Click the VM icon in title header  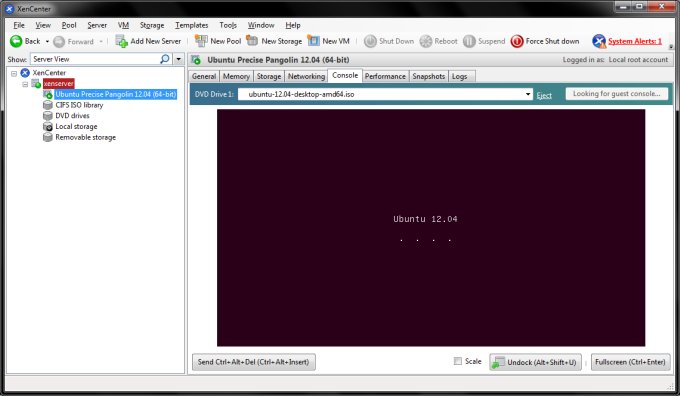[196, 60]
